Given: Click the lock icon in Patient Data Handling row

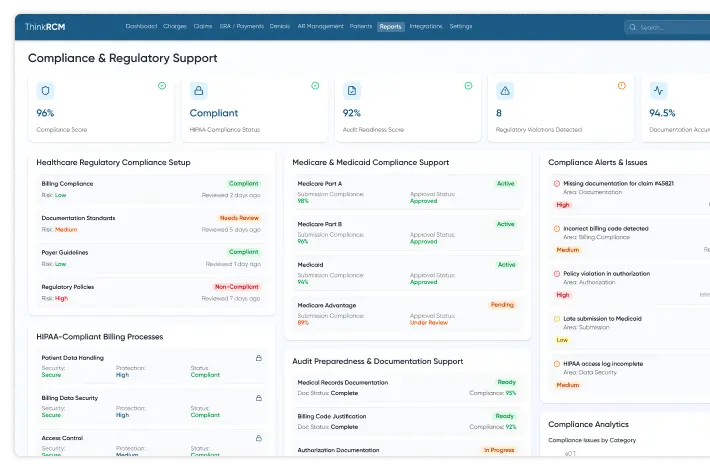Looking at the screenshot, I should 259,358.
